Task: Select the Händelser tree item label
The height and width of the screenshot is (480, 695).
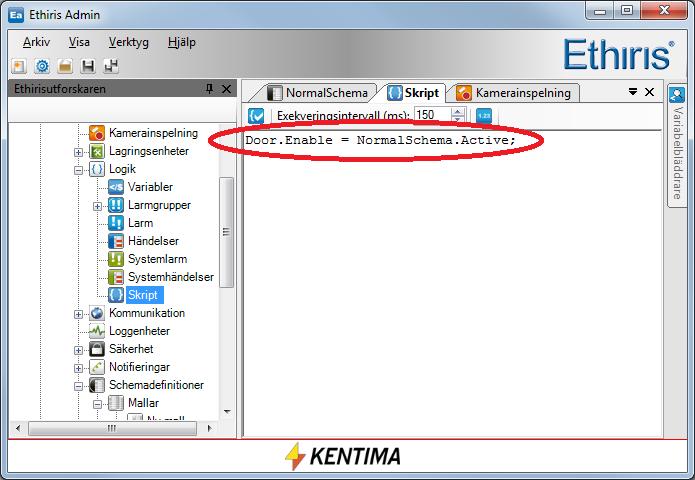Action: 153,241
